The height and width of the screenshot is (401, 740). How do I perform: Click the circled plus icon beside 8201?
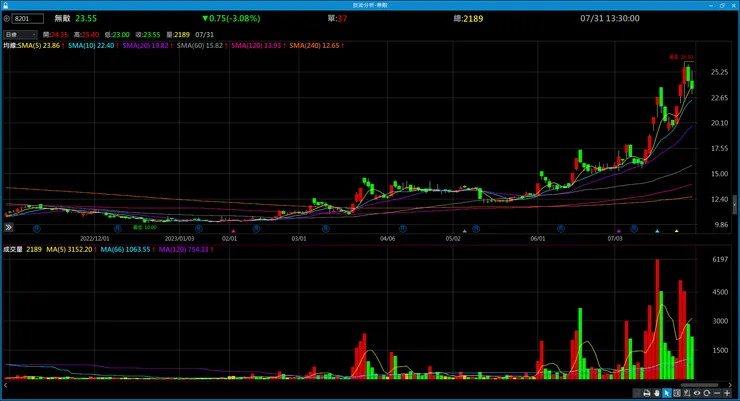click(7, 18)
